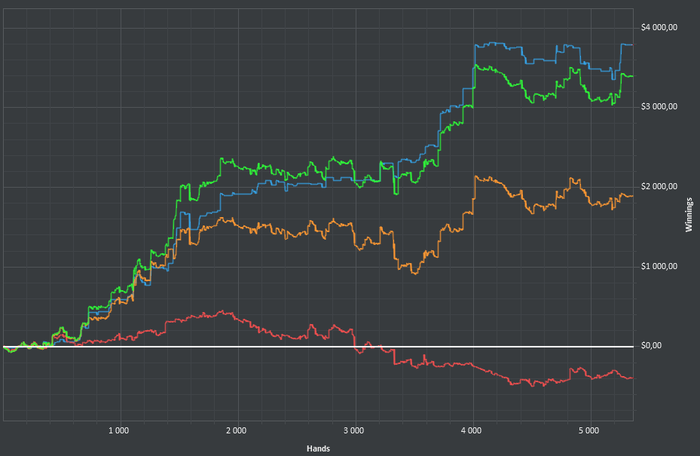
Task: Click the 2 000 hands tick label
Action: pos(236,431)
